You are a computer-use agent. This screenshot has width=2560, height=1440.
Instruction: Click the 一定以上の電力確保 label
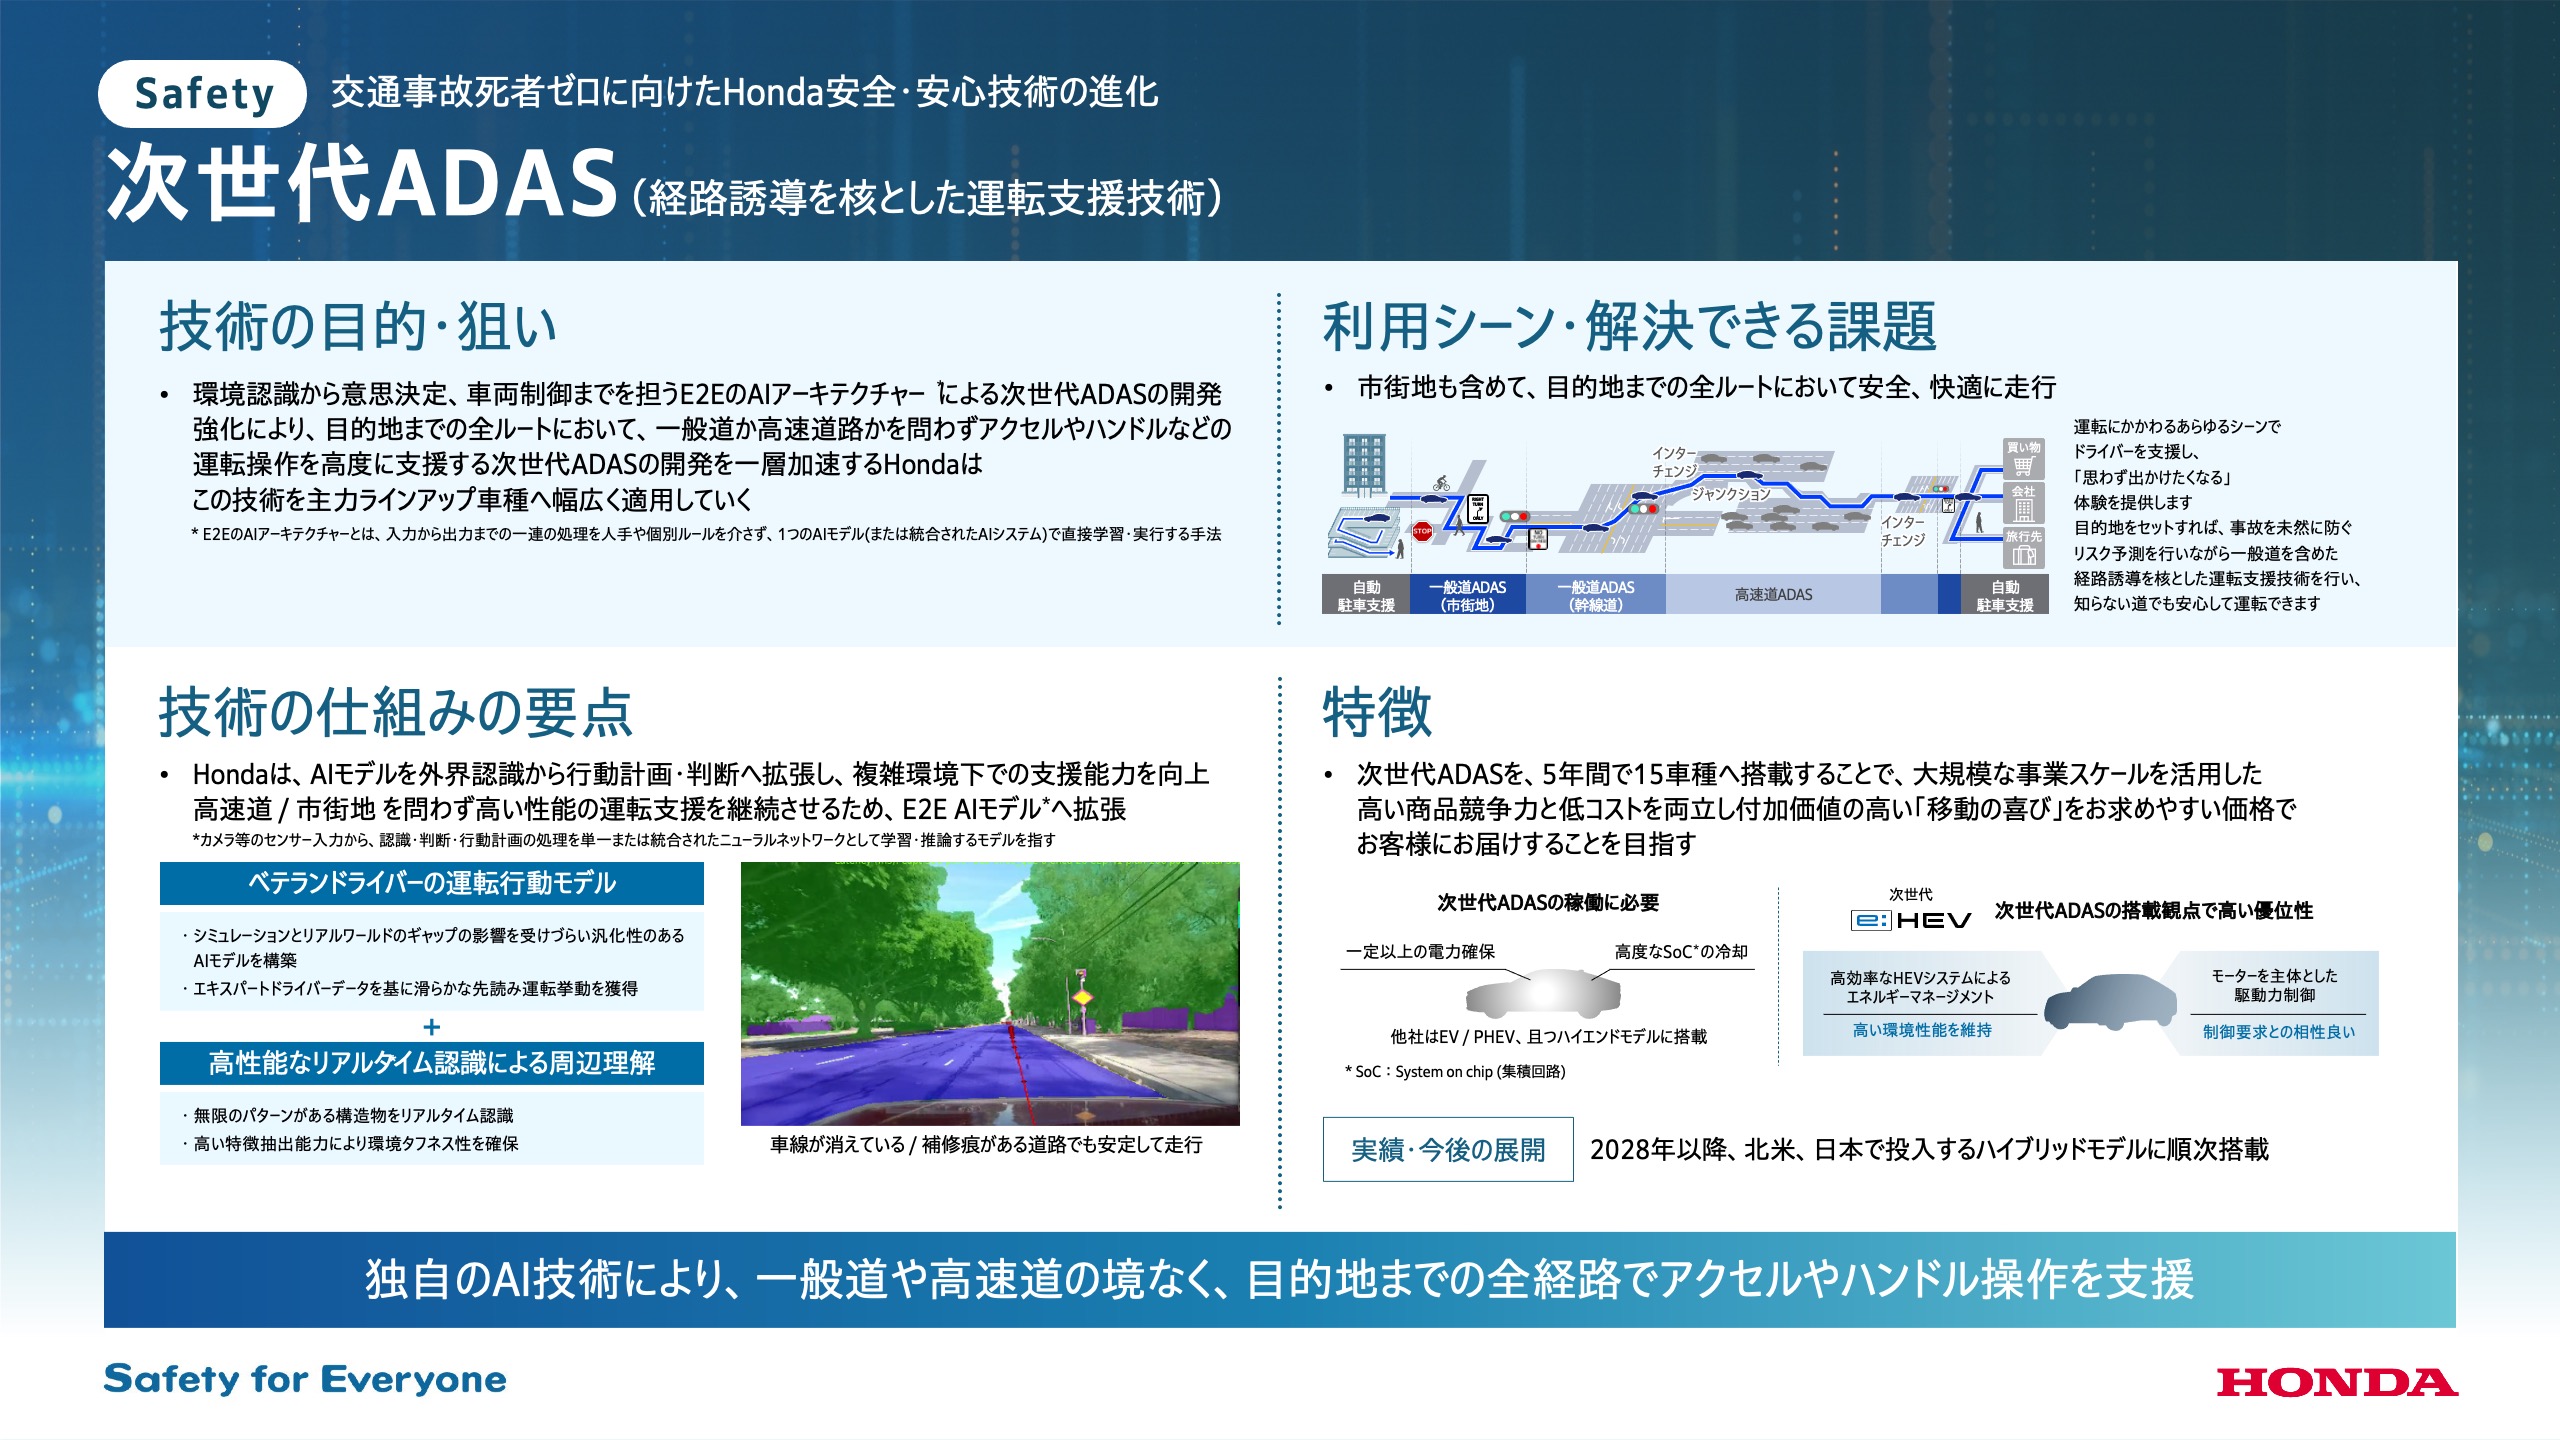tap(1420, 952)
